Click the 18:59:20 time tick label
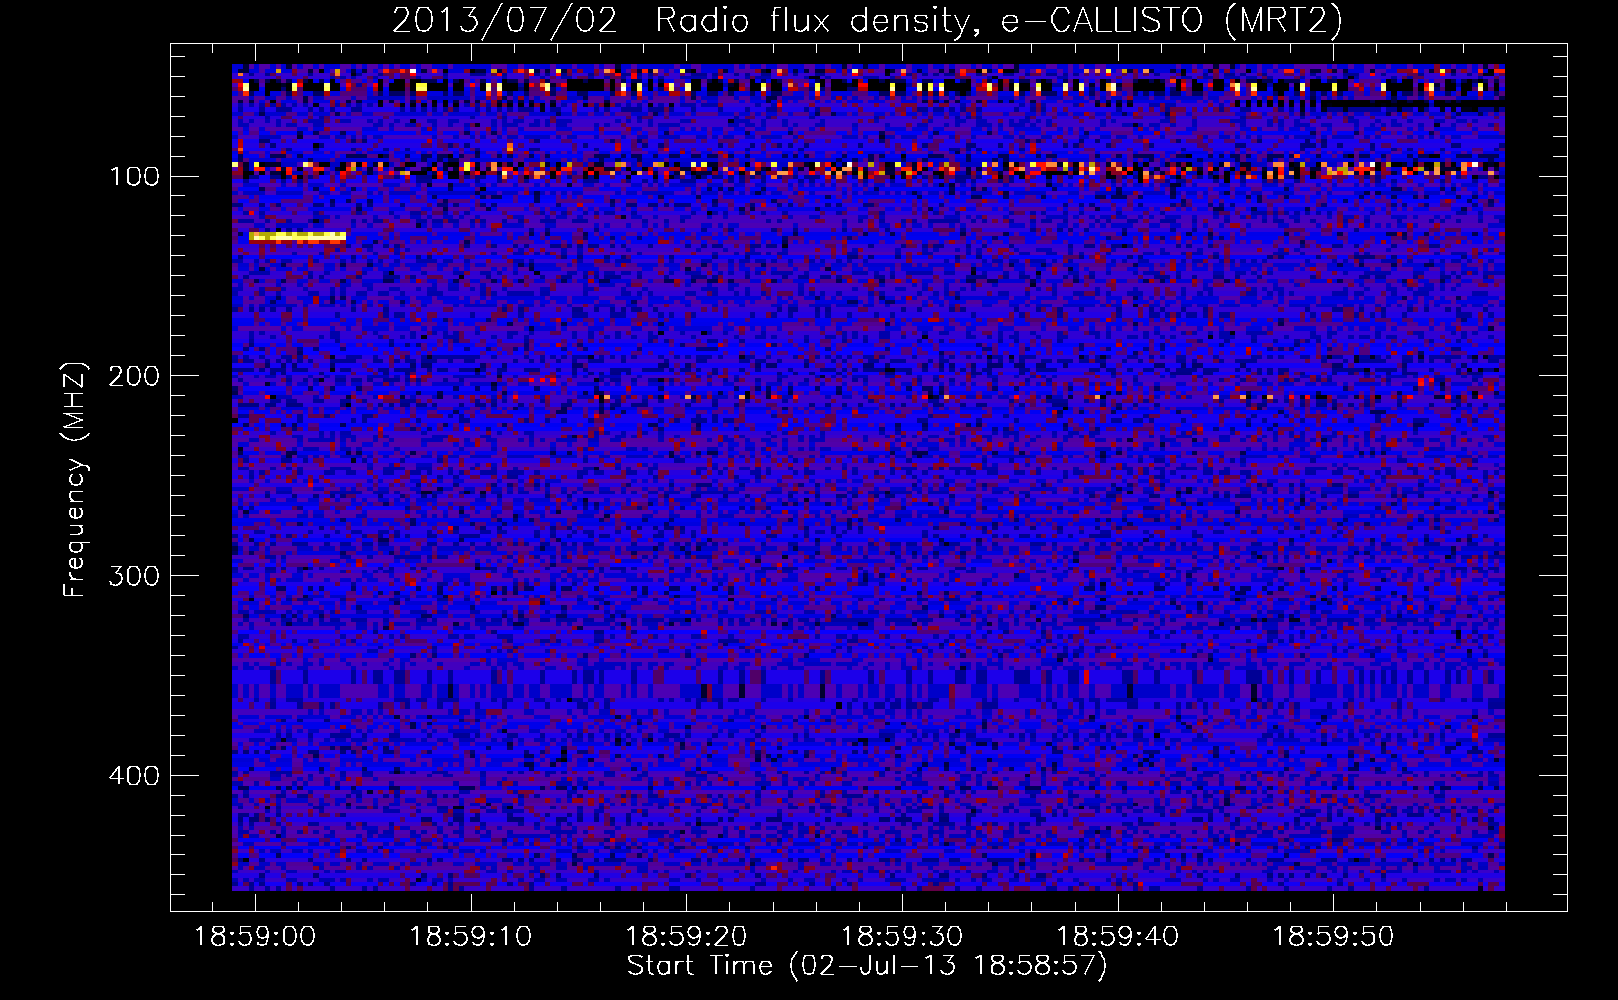 click(x=686, y=937)
